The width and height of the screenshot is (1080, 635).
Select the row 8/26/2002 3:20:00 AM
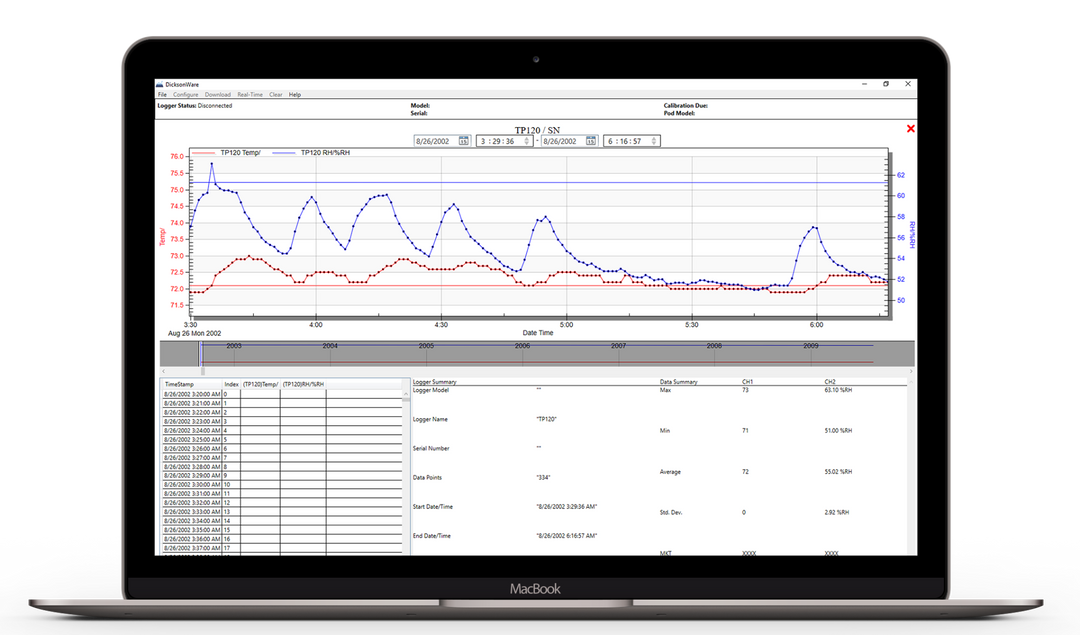pyautogui.click(x=282, y=395)
